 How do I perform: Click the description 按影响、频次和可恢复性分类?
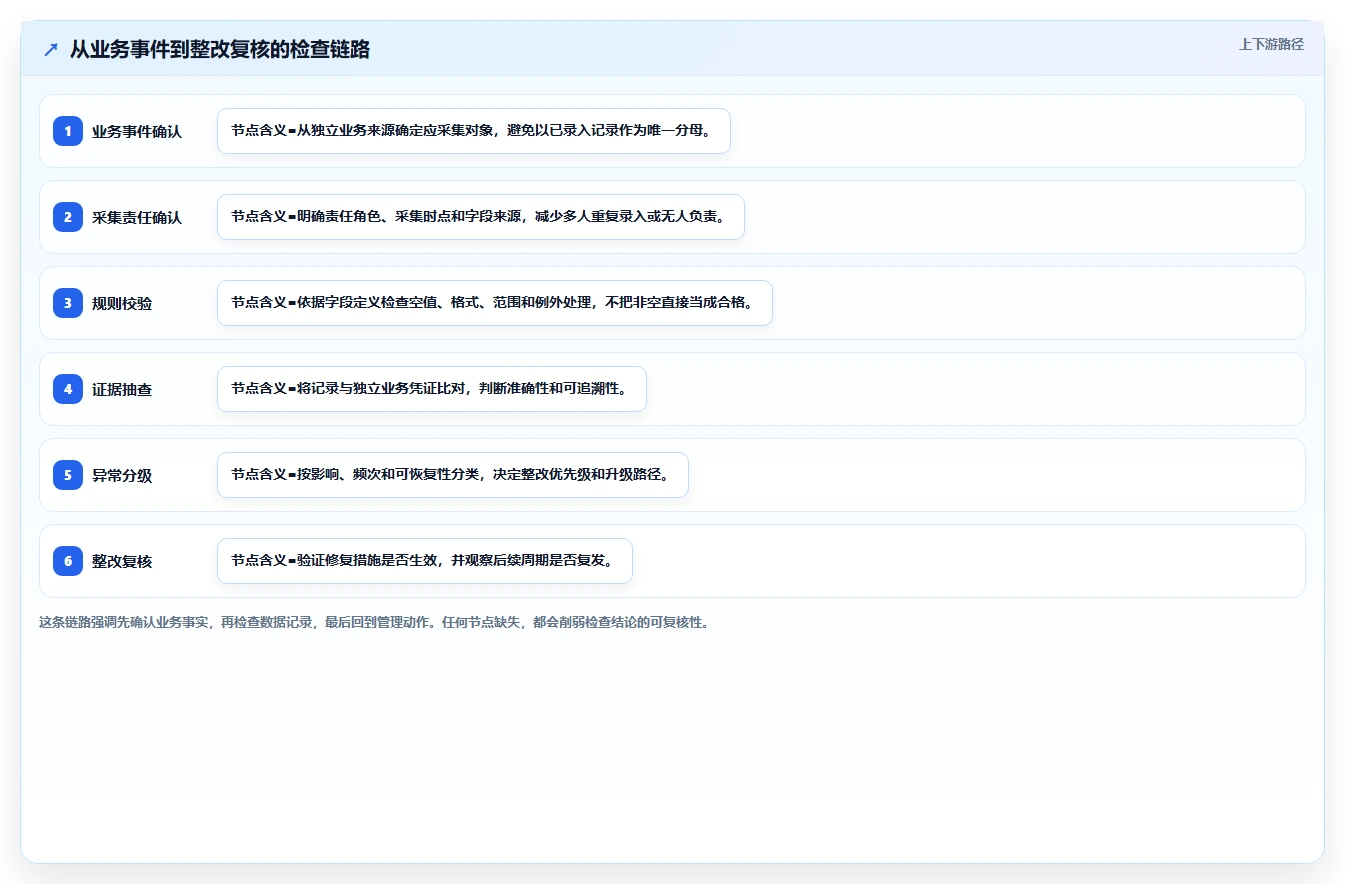pos(453,475)
